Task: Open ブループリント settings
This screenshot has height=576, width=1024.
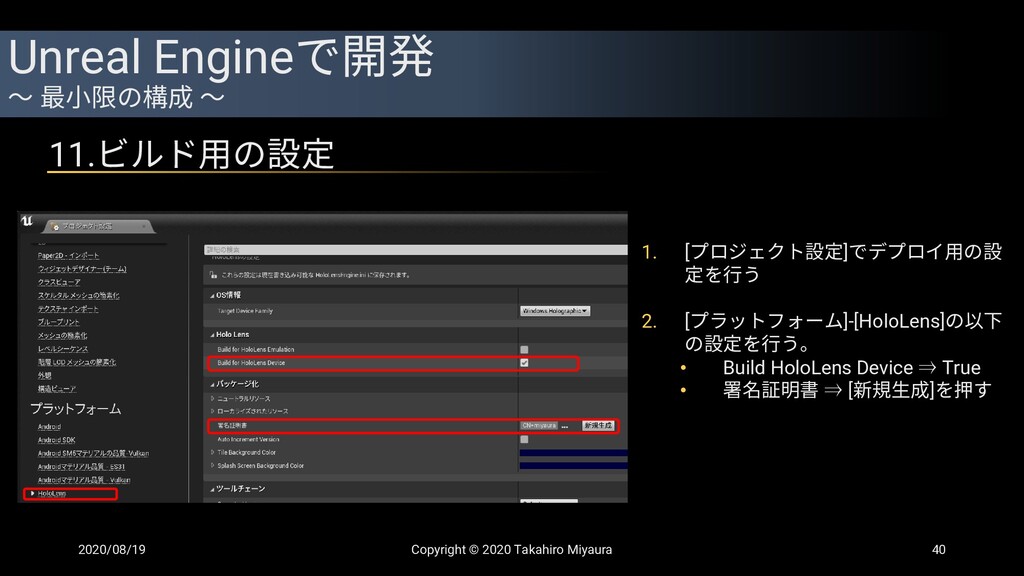Action: click(59, 323)
